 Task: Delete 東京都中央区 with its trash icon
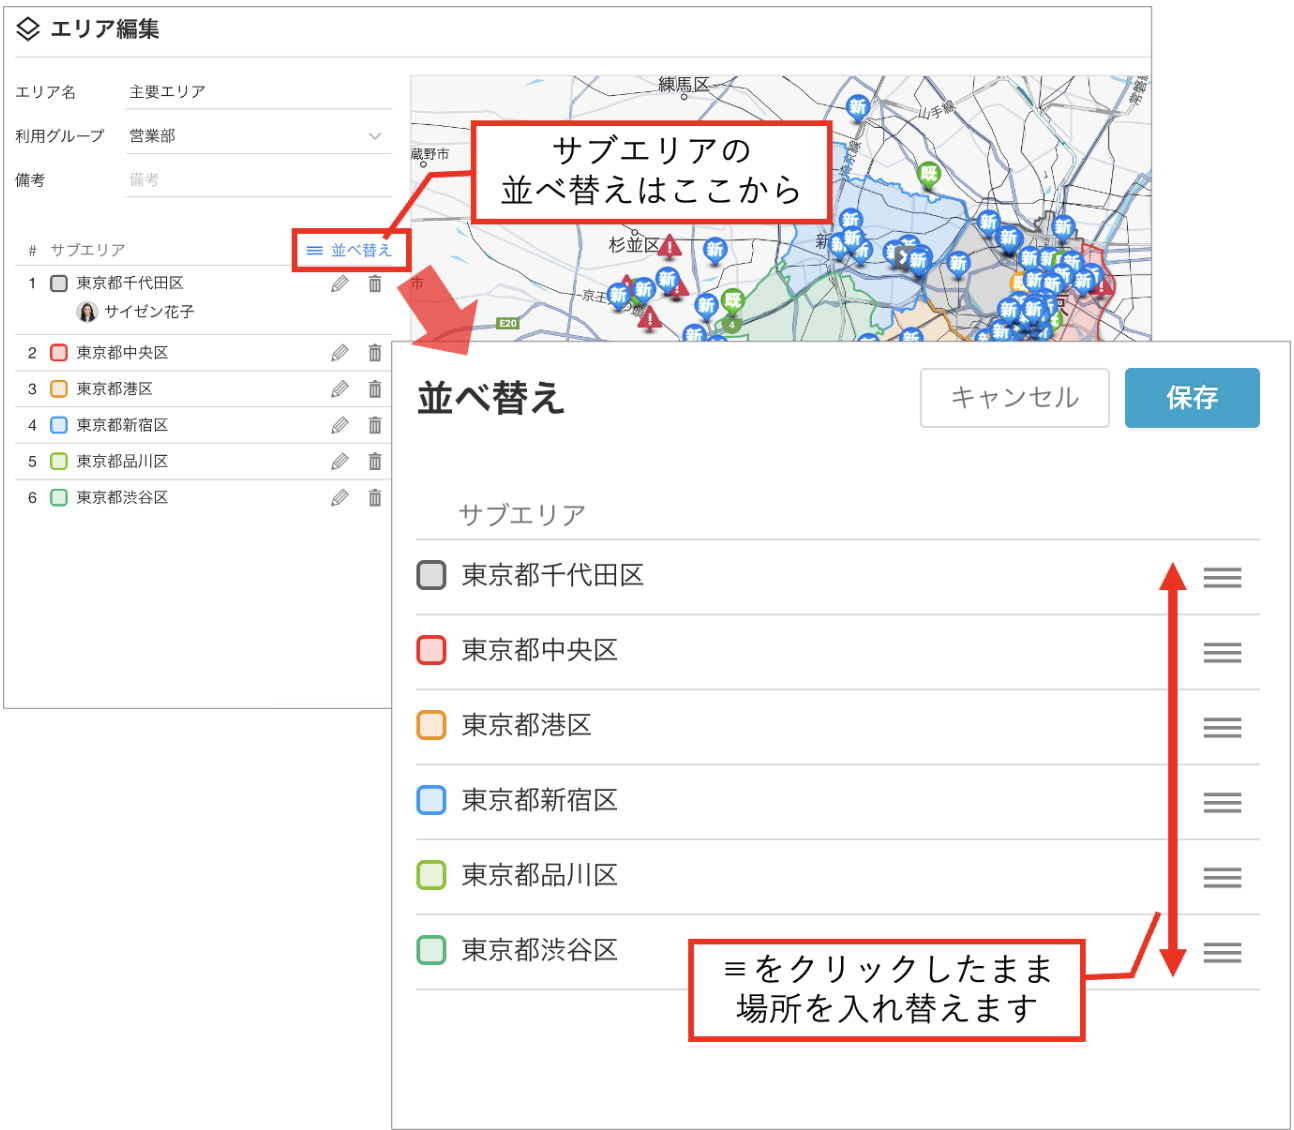[375, 352]
